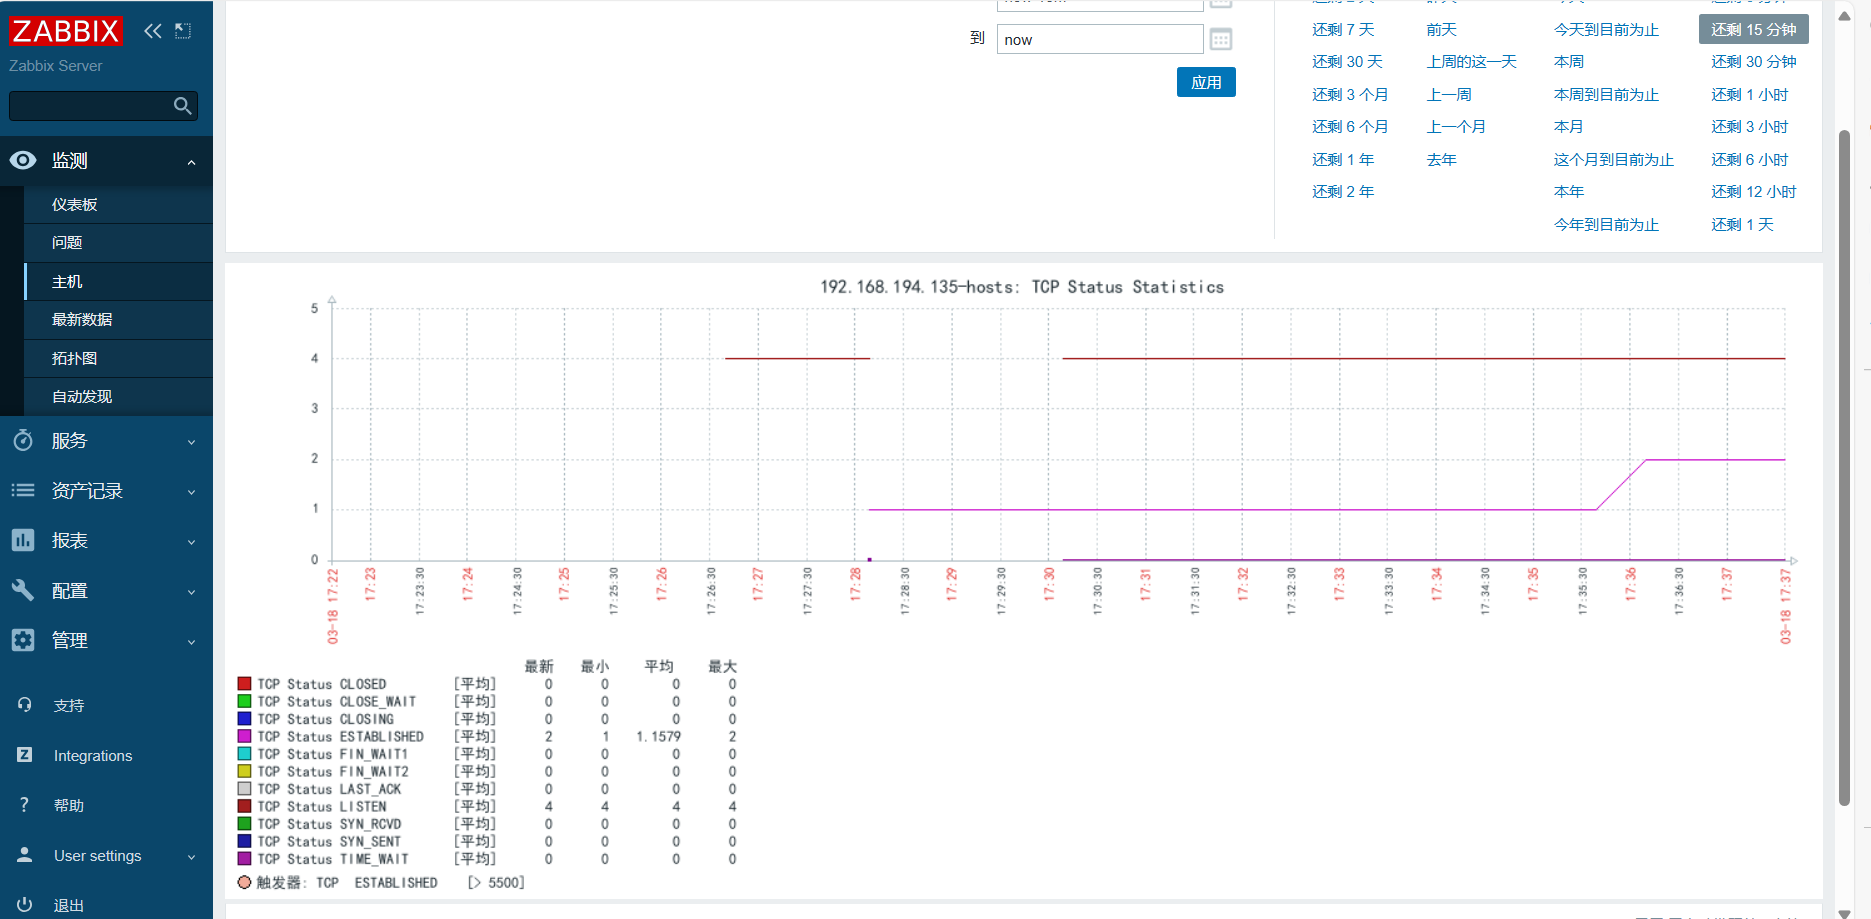Viewport: 1871px width, 919px height.
Task: Click the user icon for User settings
Action: (25, 855)
